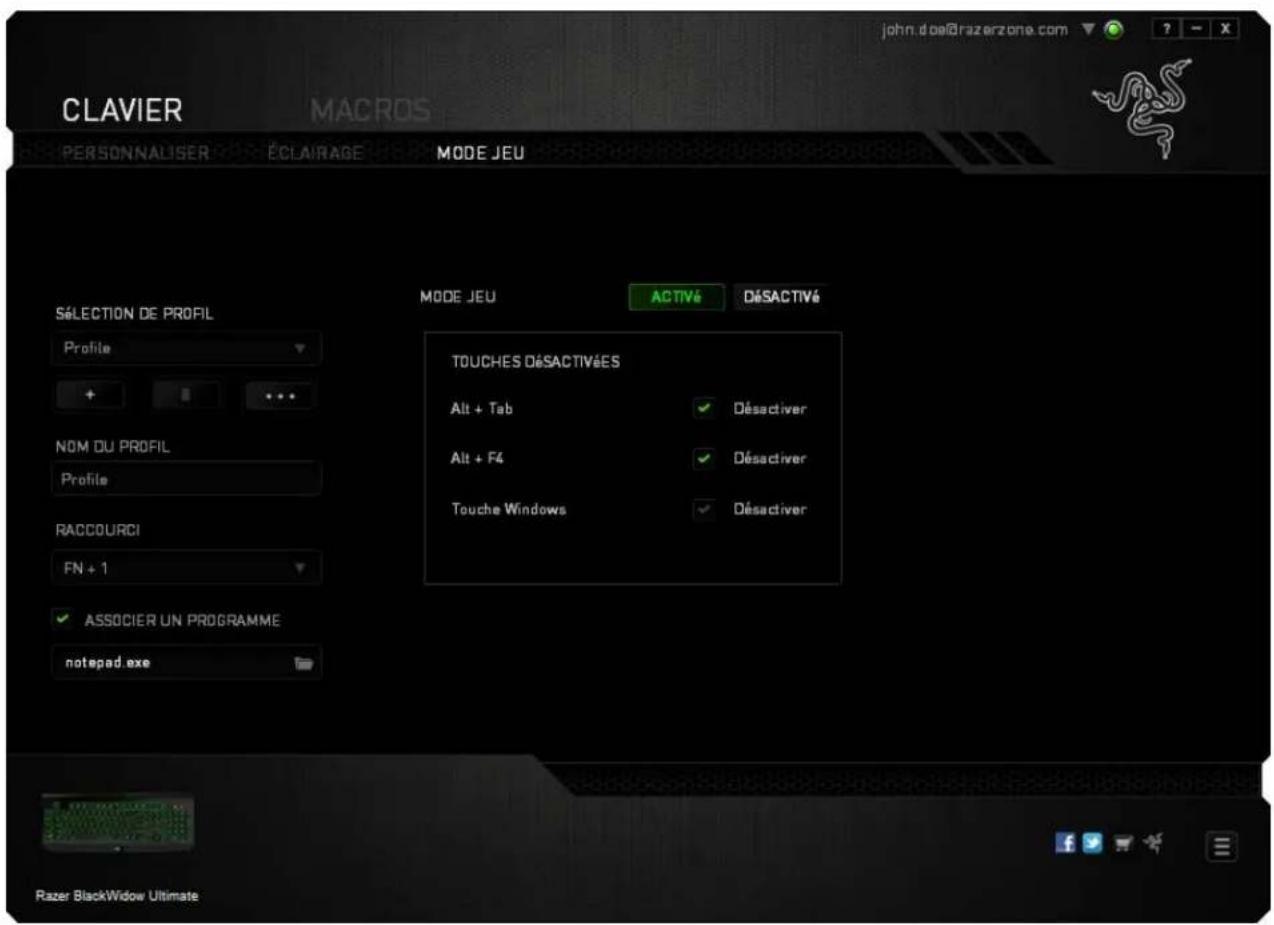Open the Mode Jeu sub-tab
The height and width of the screenshot is (925, 1274).
[x=480, y=153]
